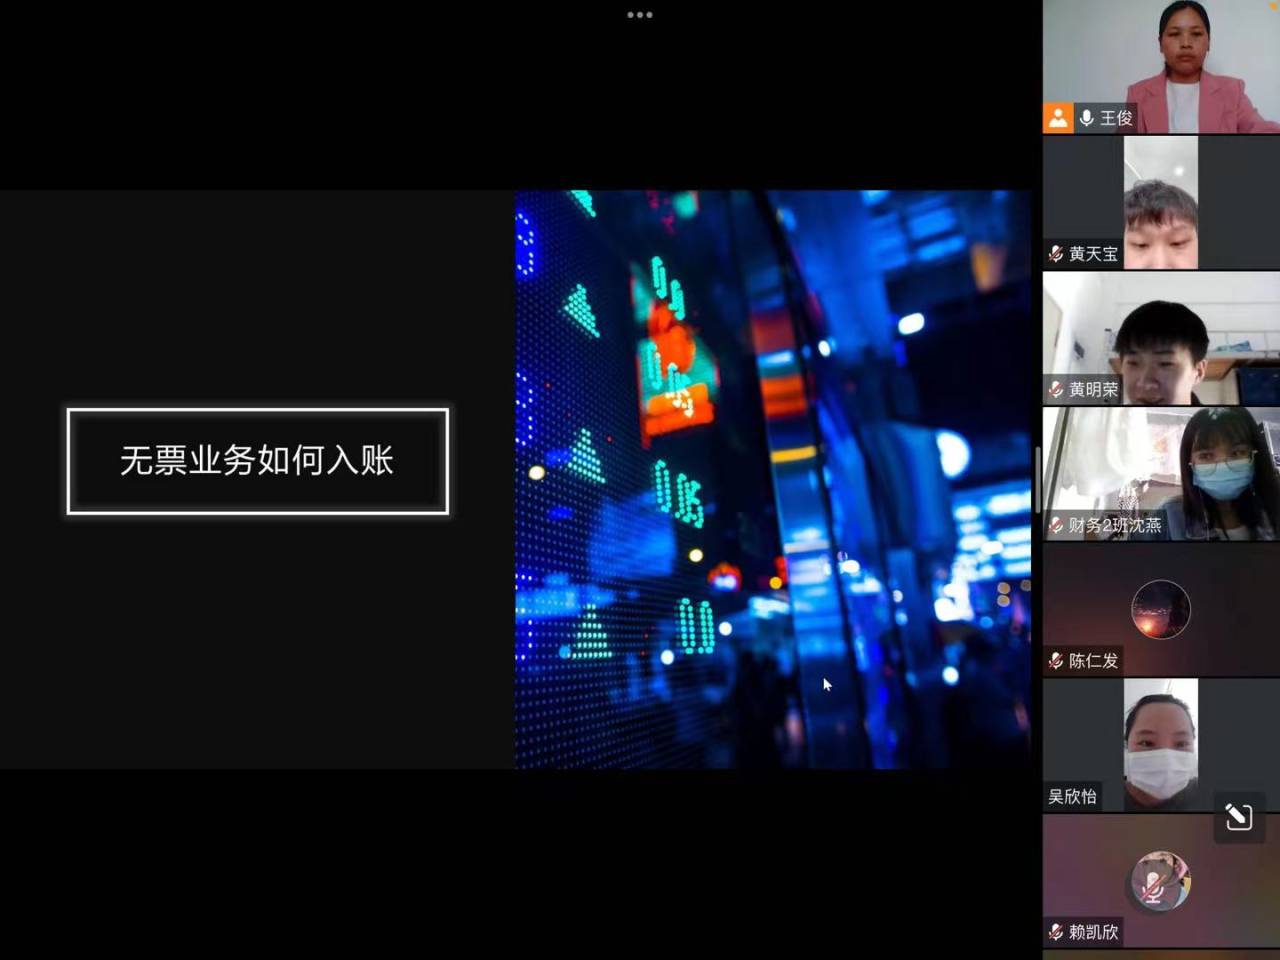Open the three-dot menu at top

(x=640, y=15)
